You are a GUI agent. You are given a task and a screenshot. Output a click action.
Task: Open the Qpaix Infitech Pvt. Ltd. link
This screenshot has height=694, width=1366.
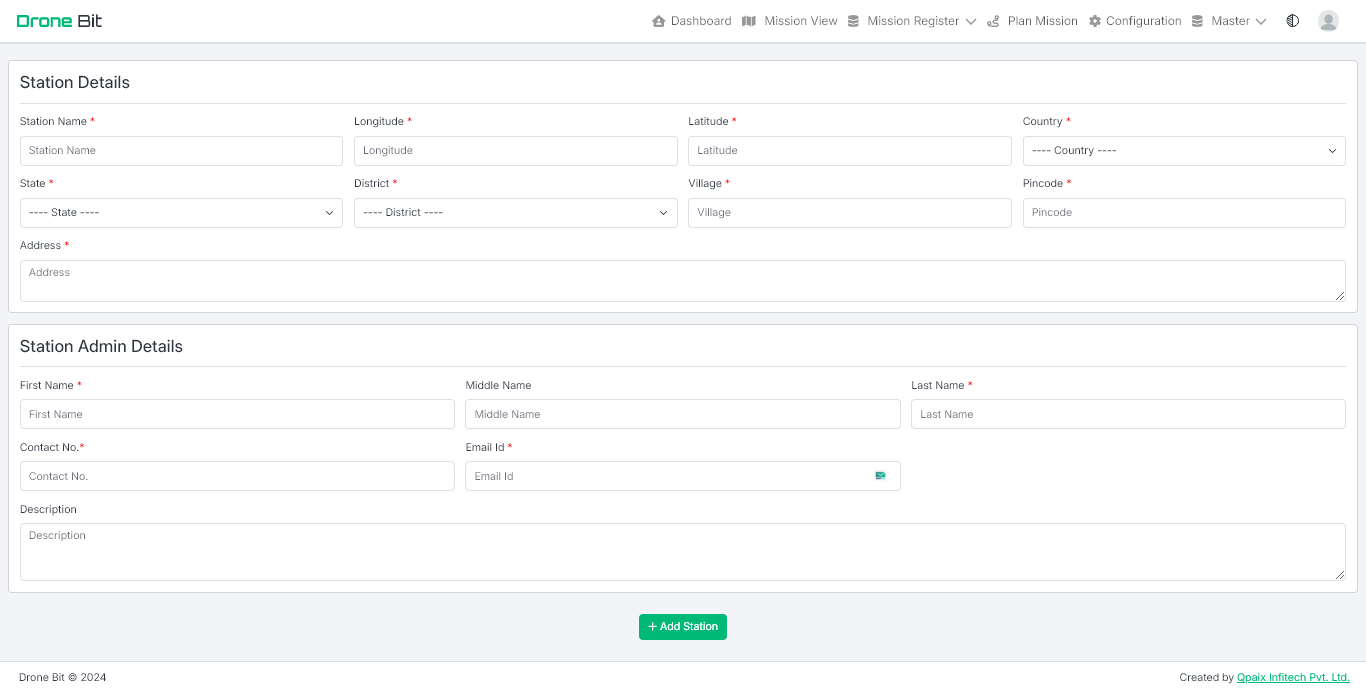1292,678
